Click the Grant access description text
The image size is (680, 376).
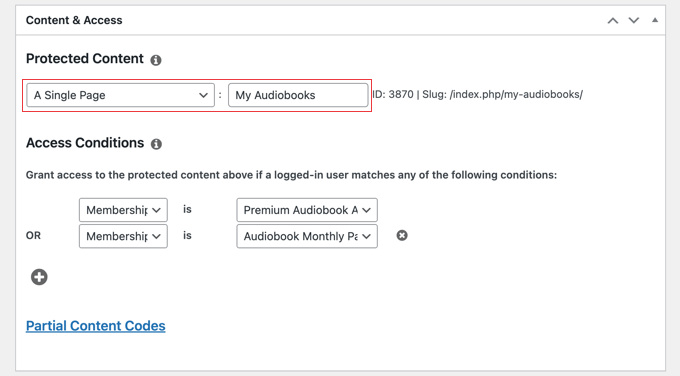coord(291,175)
